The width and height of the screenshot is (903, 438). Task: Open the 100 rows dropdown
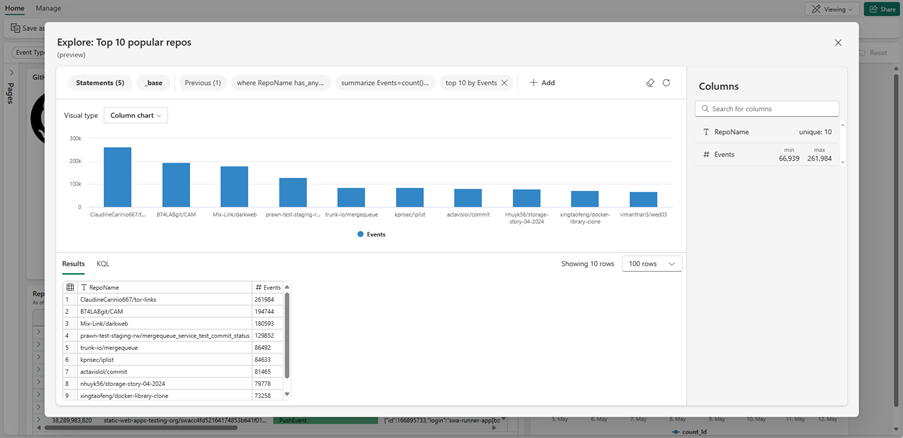coord(652,264)
